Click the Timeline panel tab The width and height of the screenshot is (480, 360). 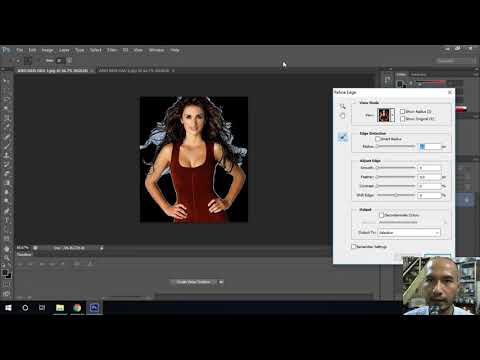click(24, 255)
